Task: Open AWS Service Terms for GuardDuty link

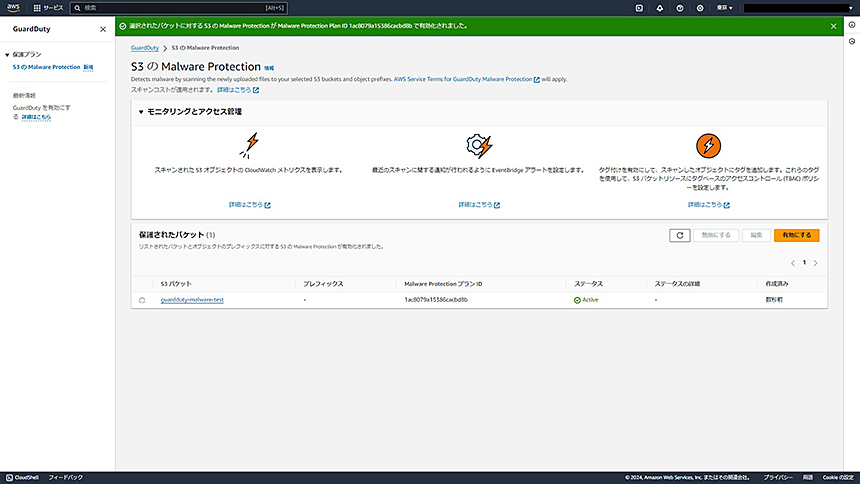Action: 466,79
